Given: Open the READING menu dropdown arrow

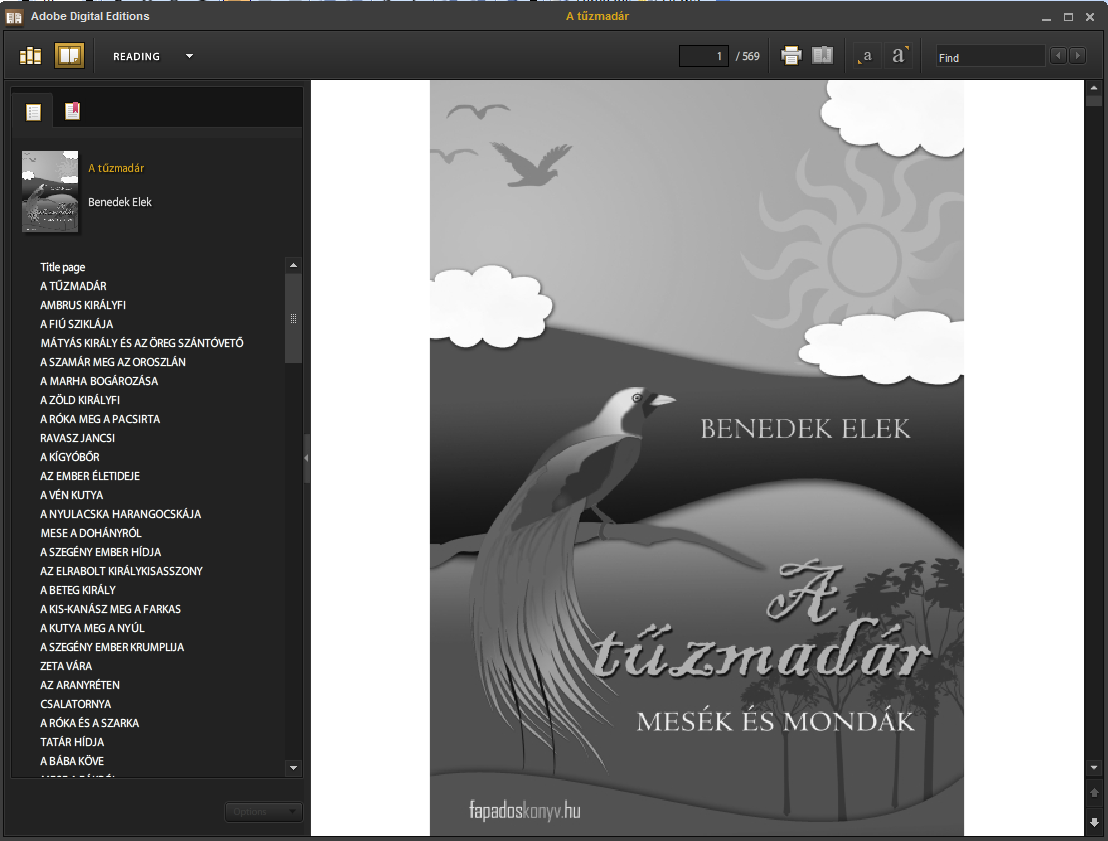Looking at the screenshot, I should pos(189,57).
